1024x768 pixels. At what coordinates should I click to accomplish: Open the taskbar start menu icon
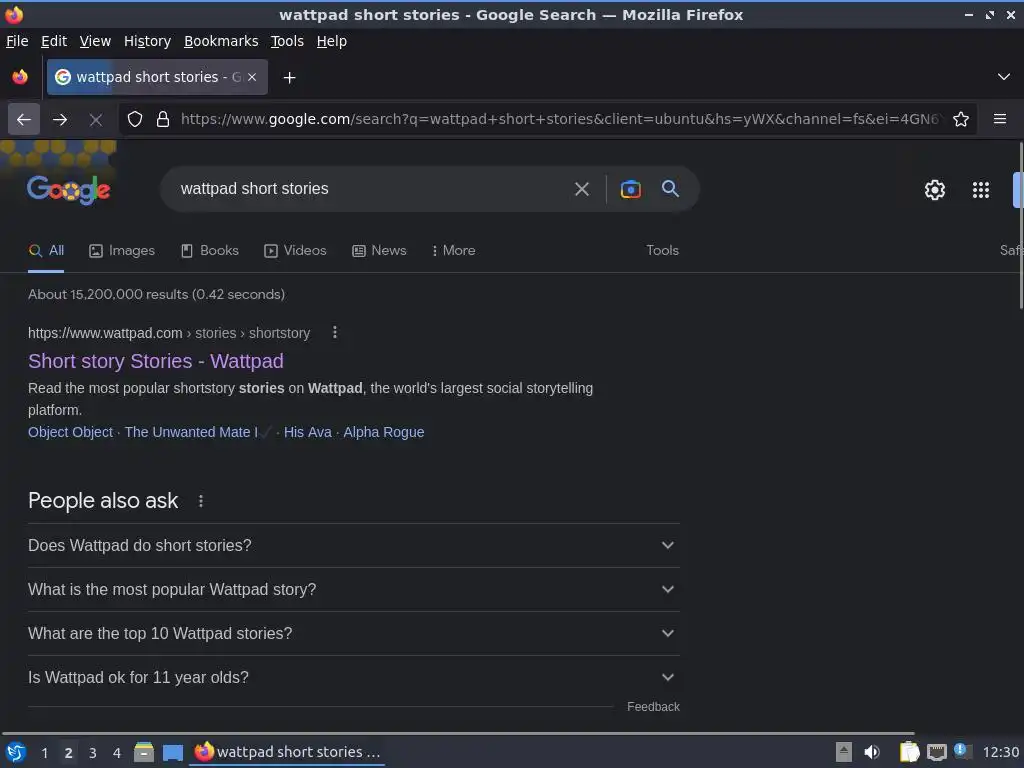click(x=16, y=753)
